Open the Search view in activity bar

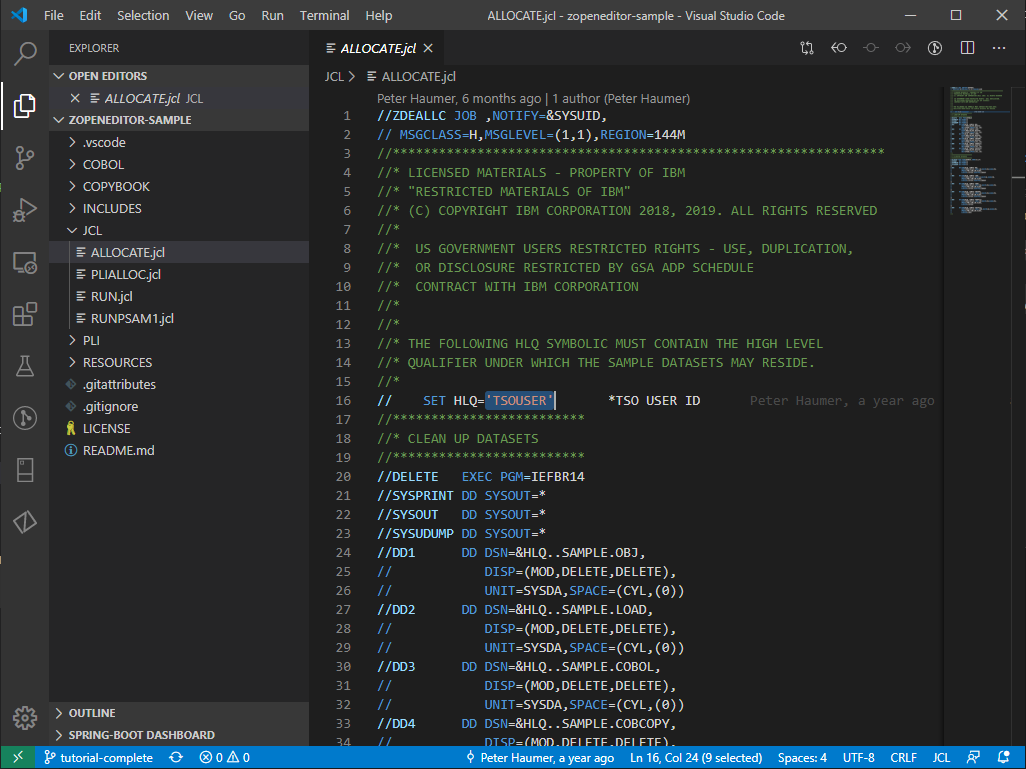point(25,54)
